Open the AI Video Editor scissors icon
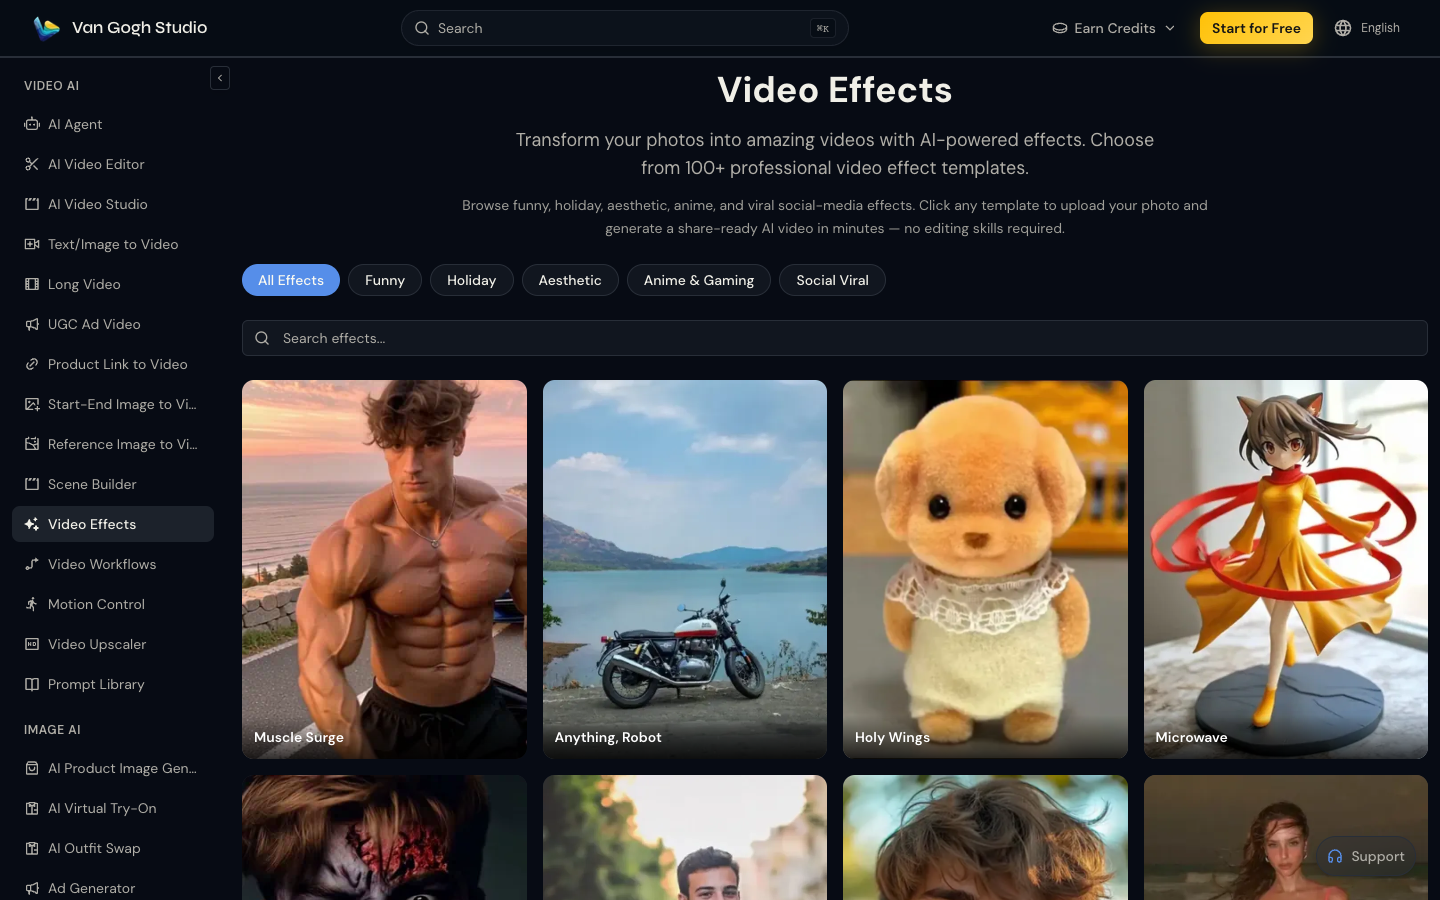Viewport: 1440px width, 900px height. click(x=32, y=164)
